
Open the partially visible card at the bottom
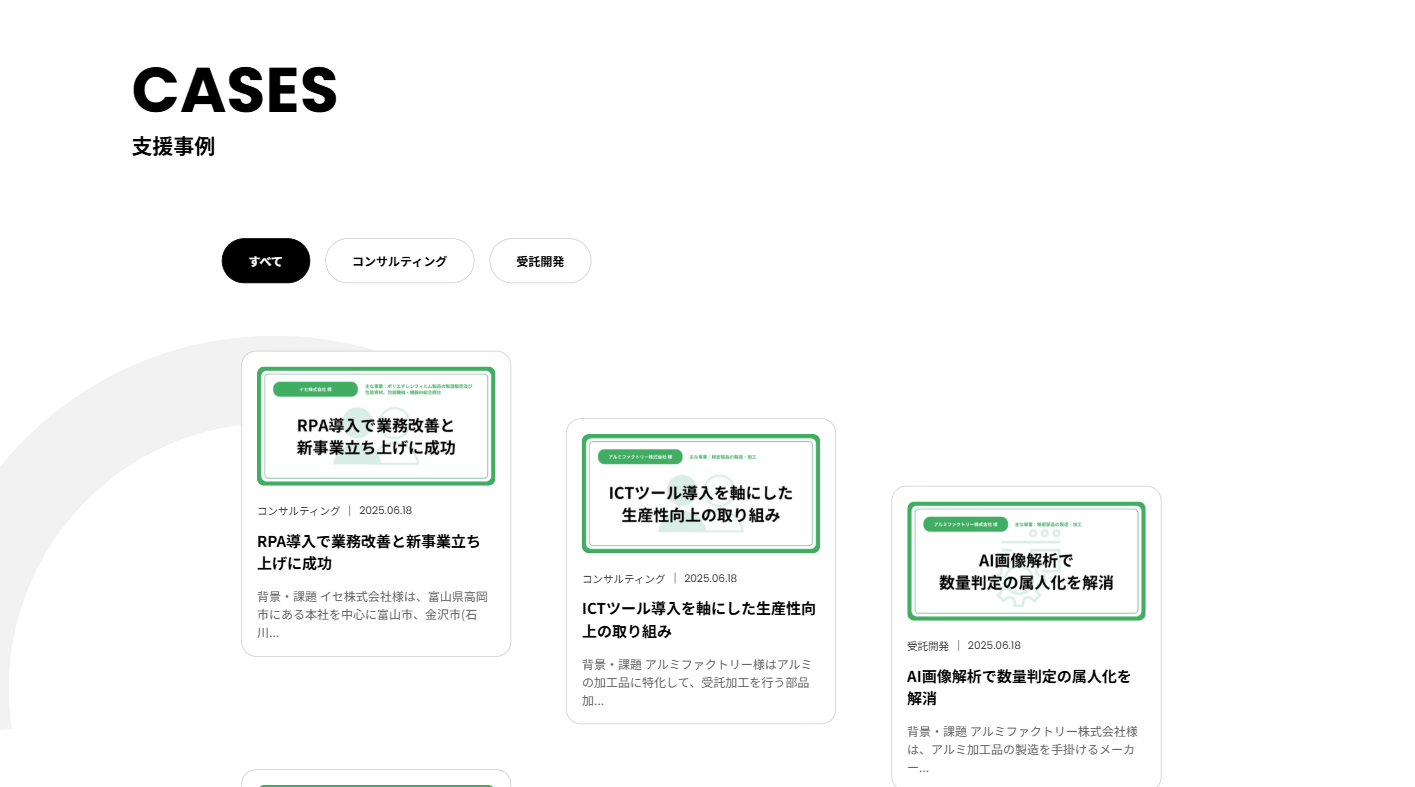[376, 780]
